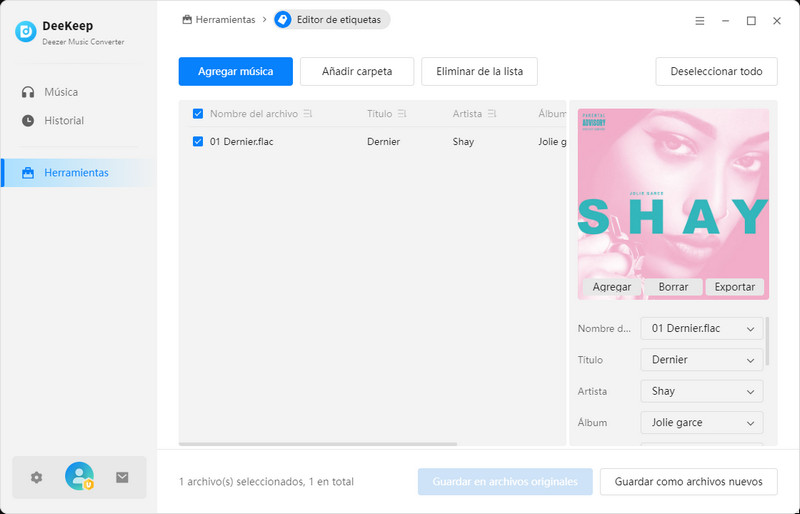Image resolution: width=800 pixels, height=514 pixels.
Task: Go to Música section
Action: pyautogui.click(x=61, y=92)
